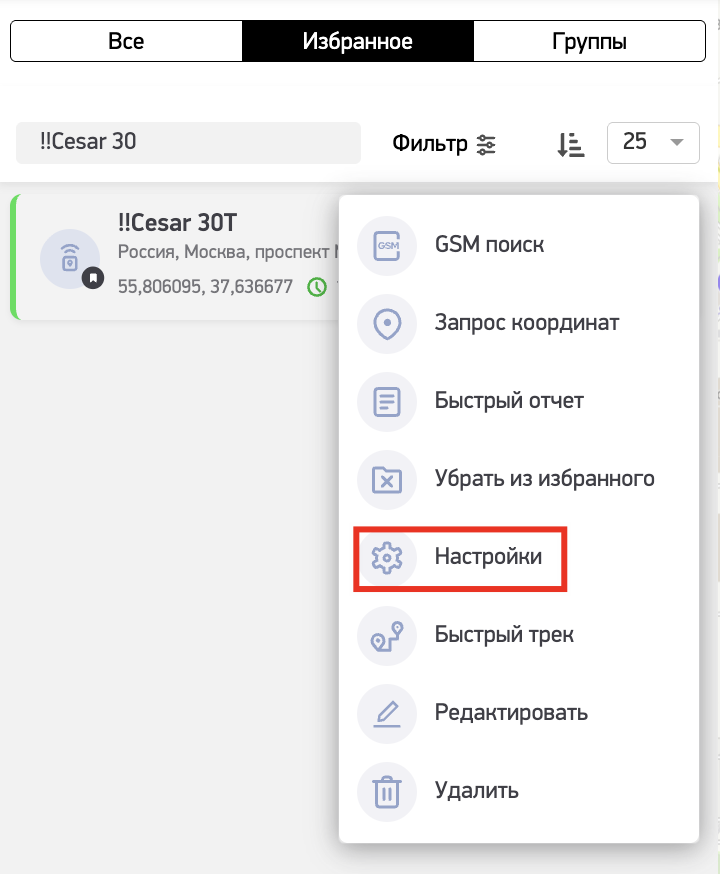The width and height of the screenshot is (720, 874).
Task: Click the GSM search icon
Action: (386, 245)
